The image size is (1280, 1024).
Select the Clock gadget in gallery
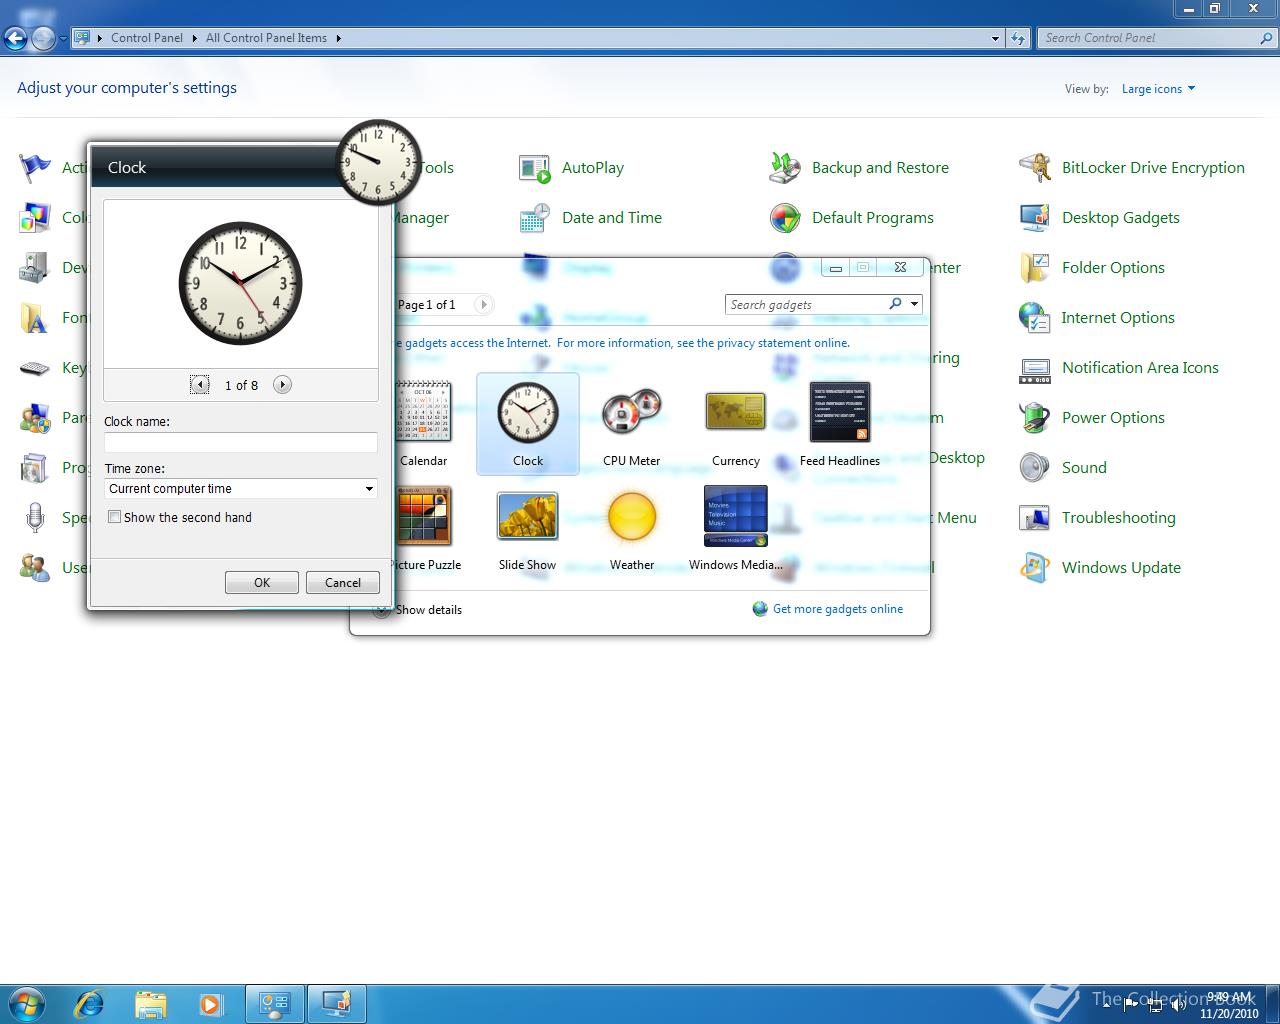tap(528, 423)
